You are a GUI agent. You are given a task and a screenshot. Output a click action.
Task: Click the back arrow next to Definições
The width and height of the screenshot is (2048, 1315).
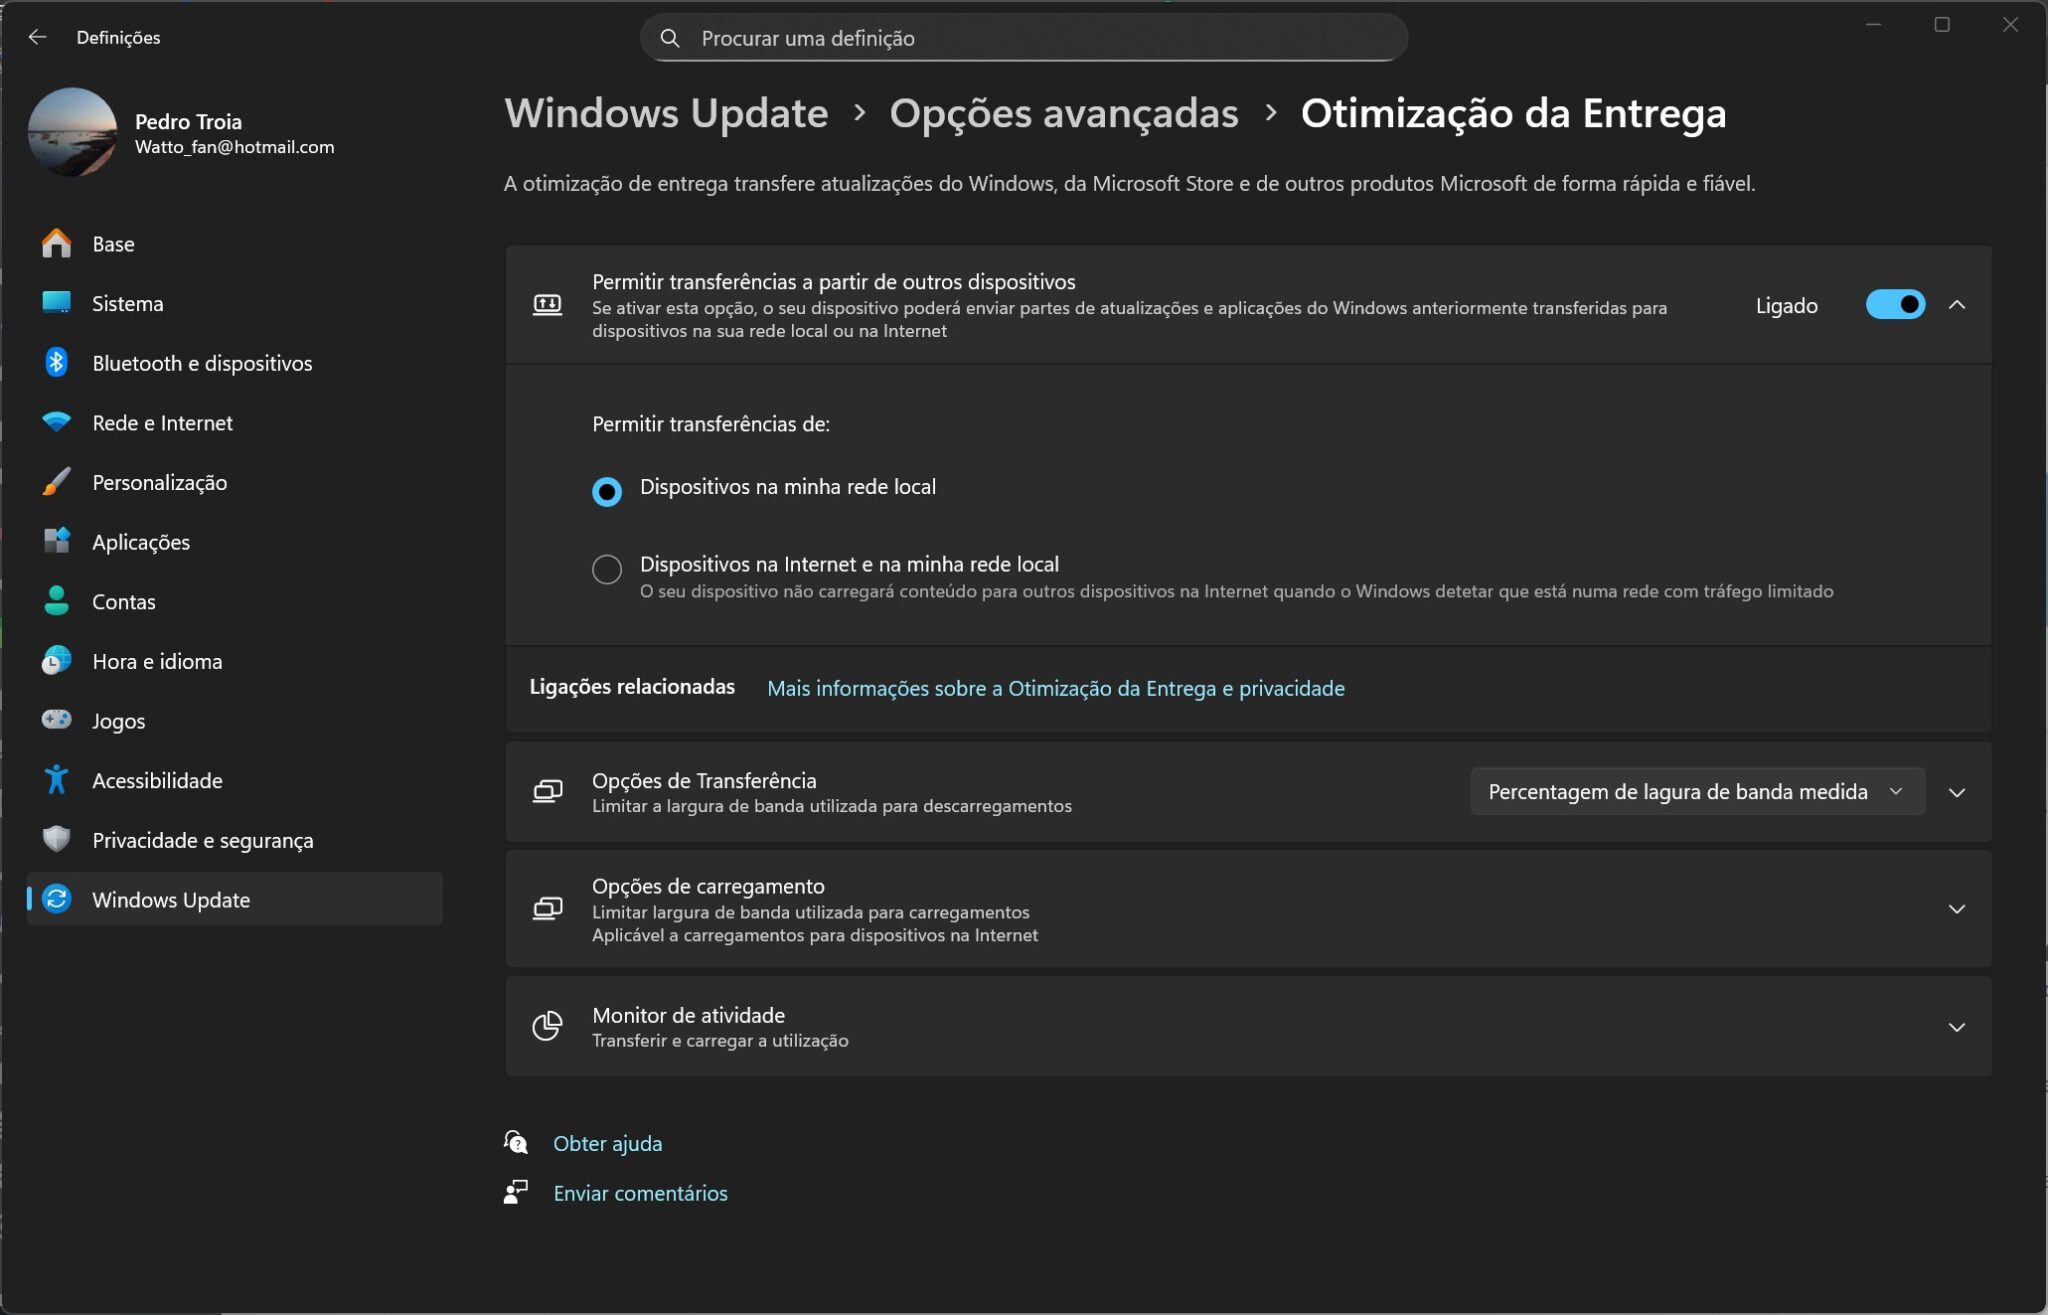coord(38,37)
